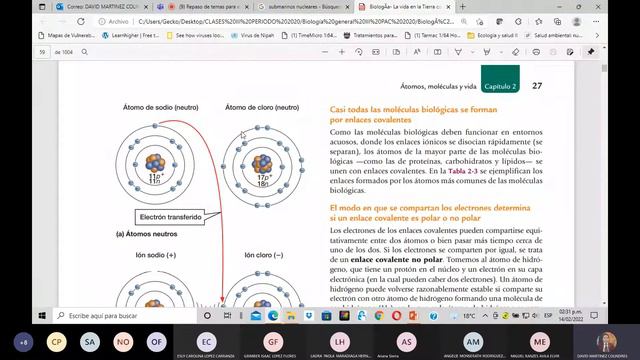Viewport: 640px width, 360px height.
Task: Select the Erase tool
Action: point(516,52)
